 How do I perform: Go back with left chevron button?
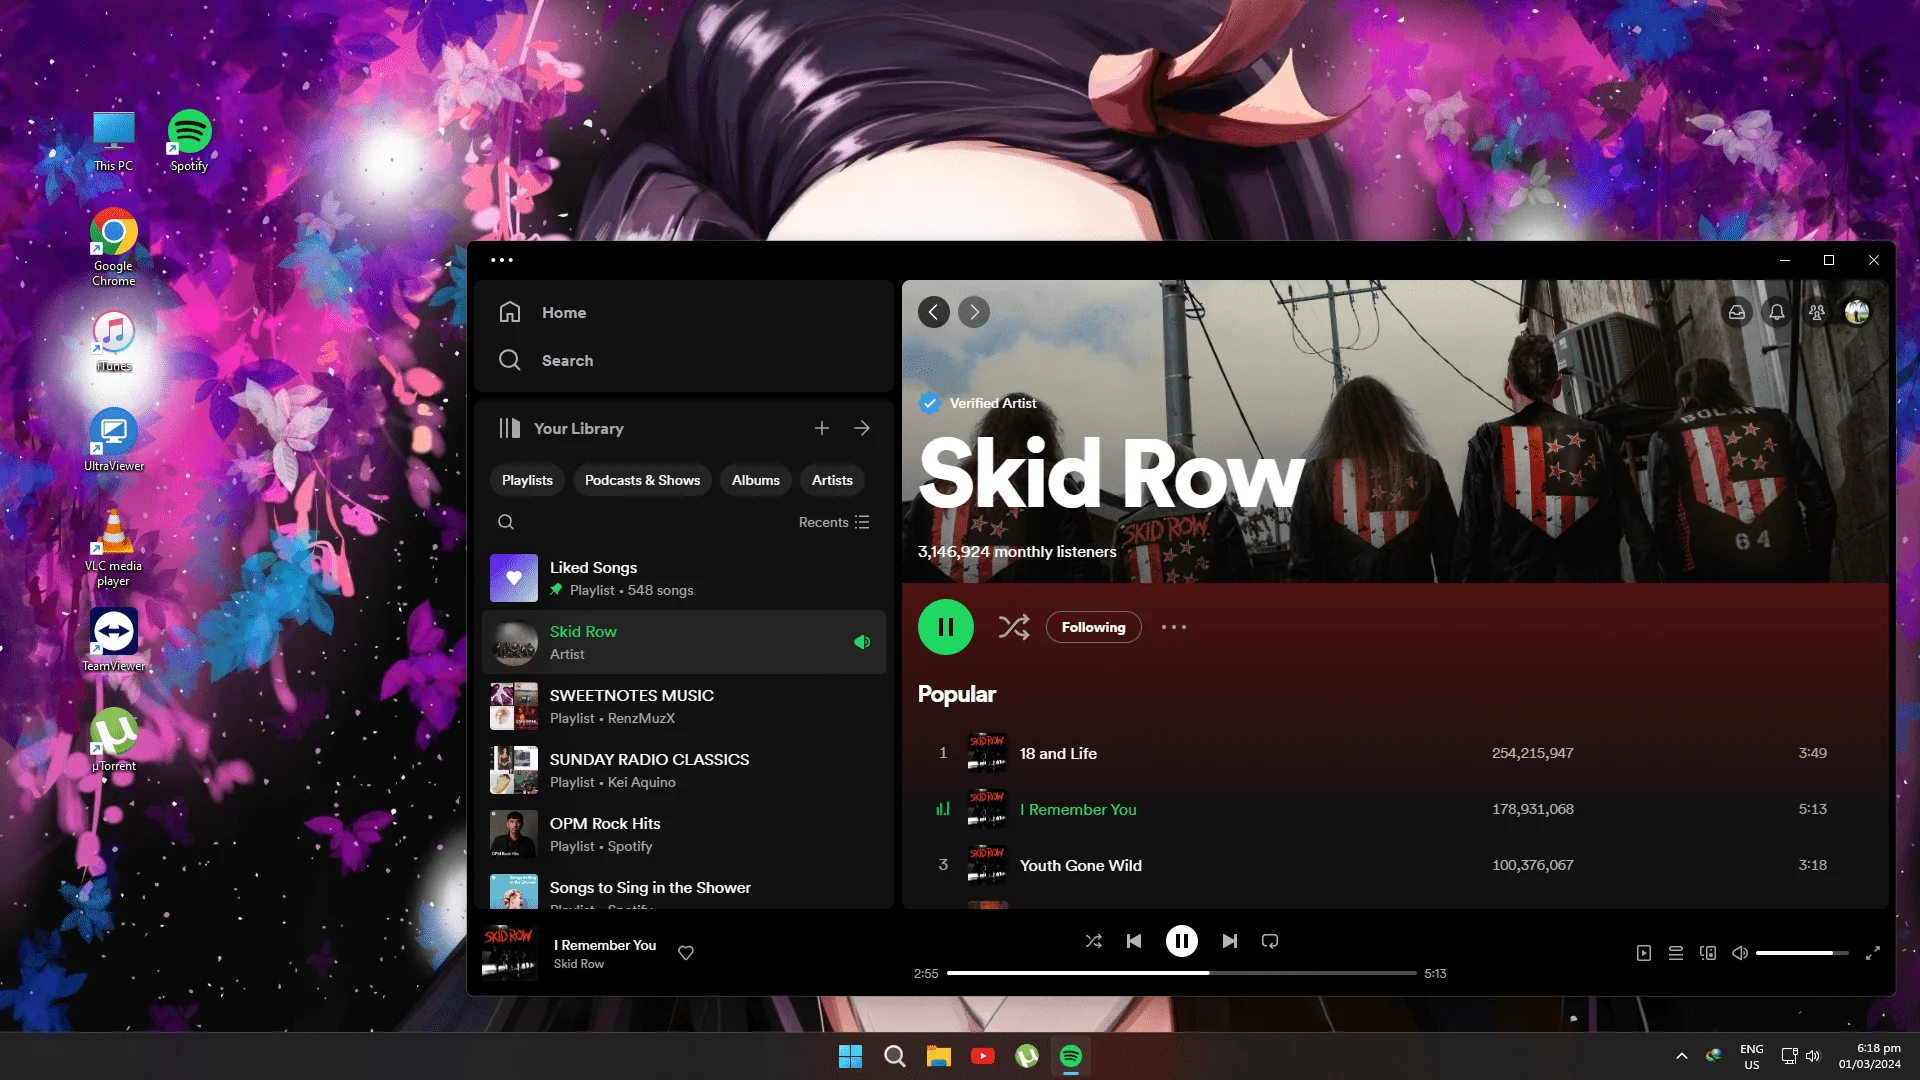[934, 312]
